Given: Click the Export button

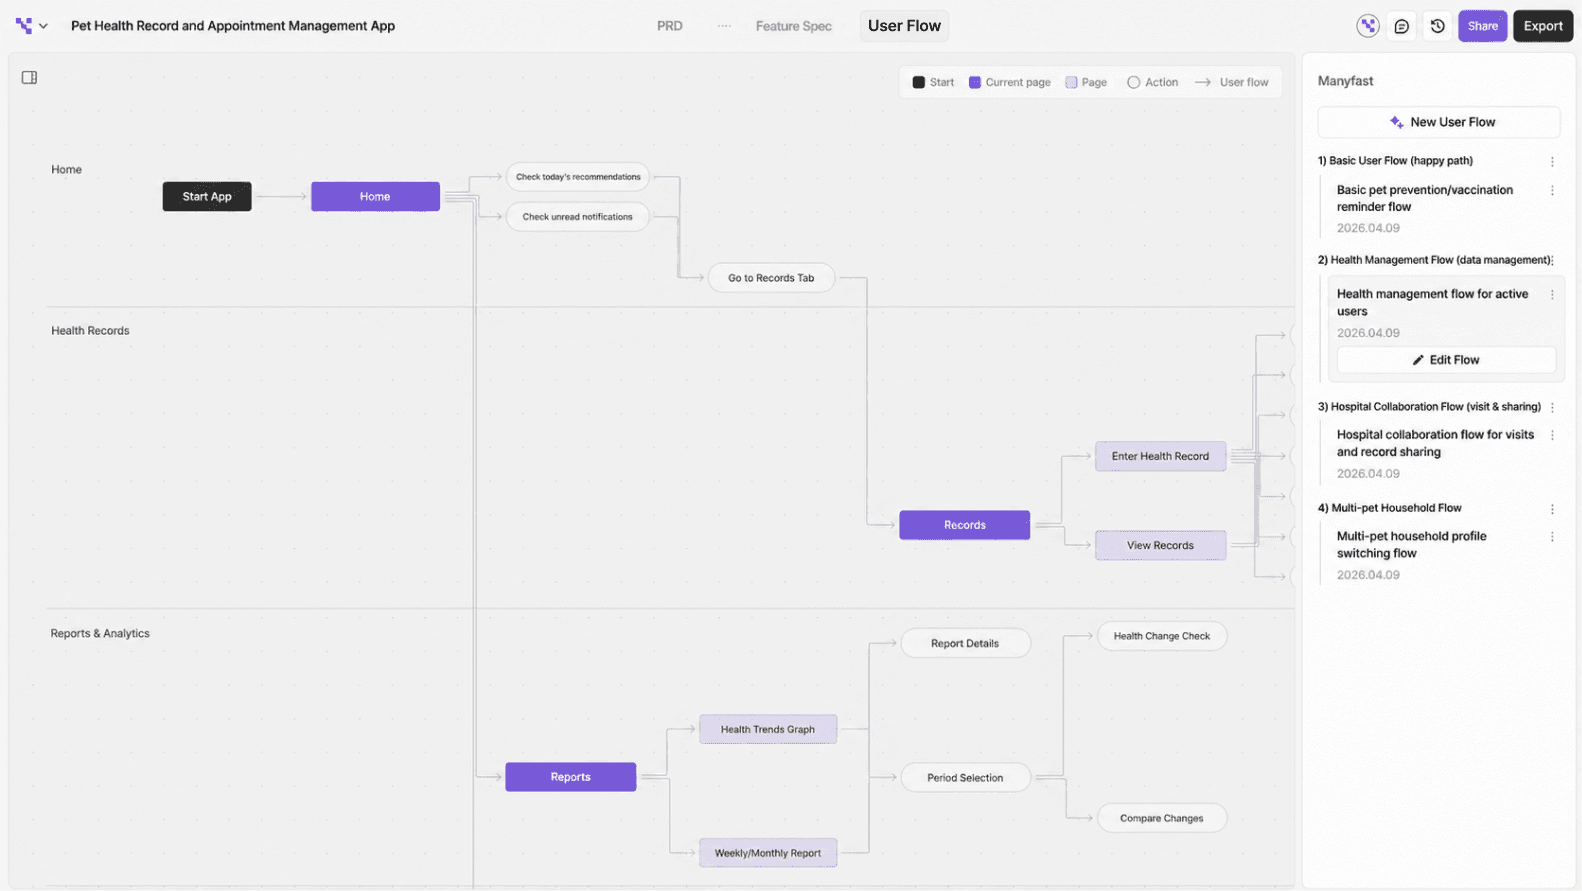Looking at the screenshot, I should click(x=1542, y=26).
